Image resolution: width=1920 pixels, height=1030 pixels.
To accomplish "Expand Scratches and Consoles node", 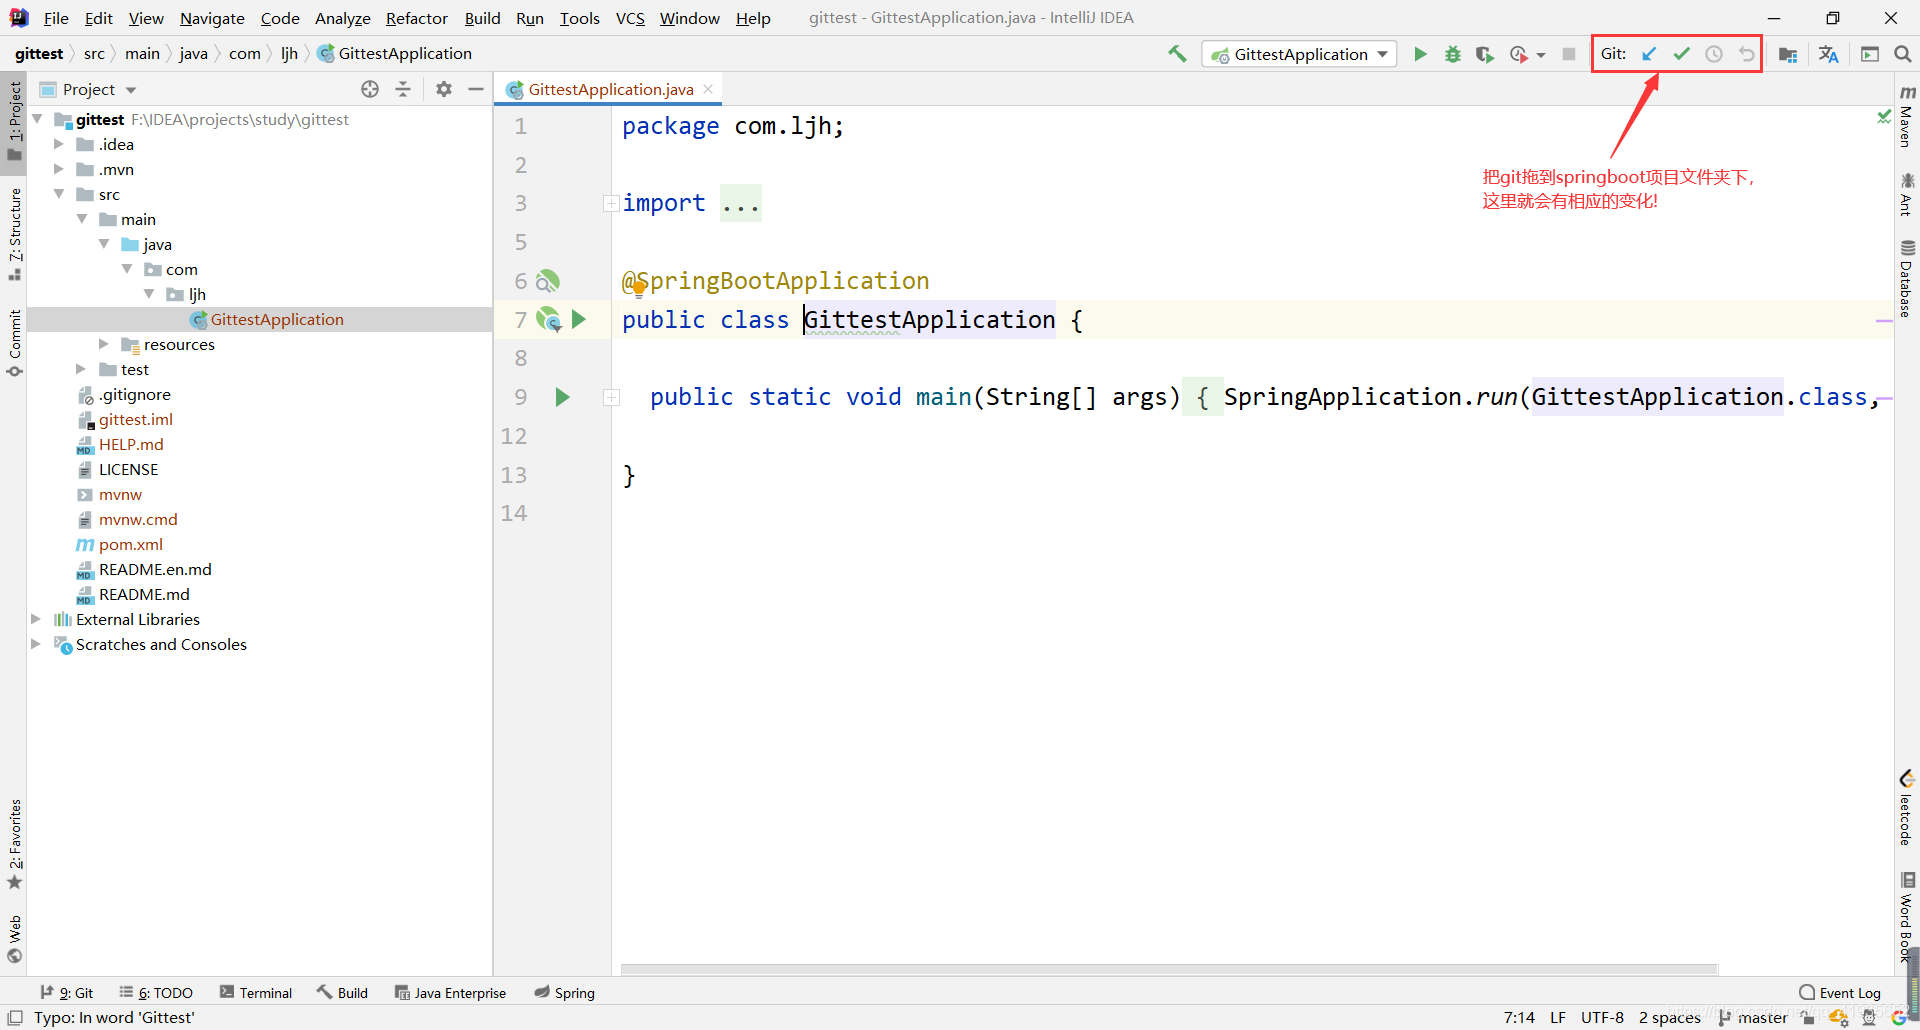I will click(36, 644).
